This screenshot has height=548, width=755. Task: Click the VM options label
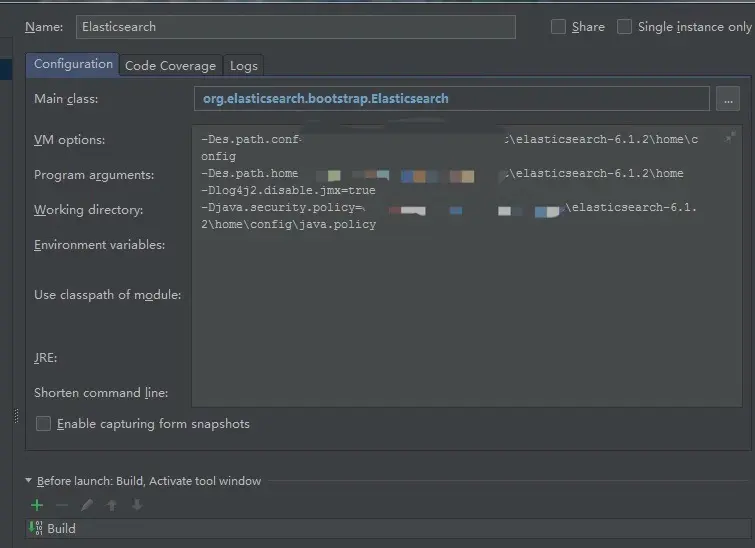point(69,140)
